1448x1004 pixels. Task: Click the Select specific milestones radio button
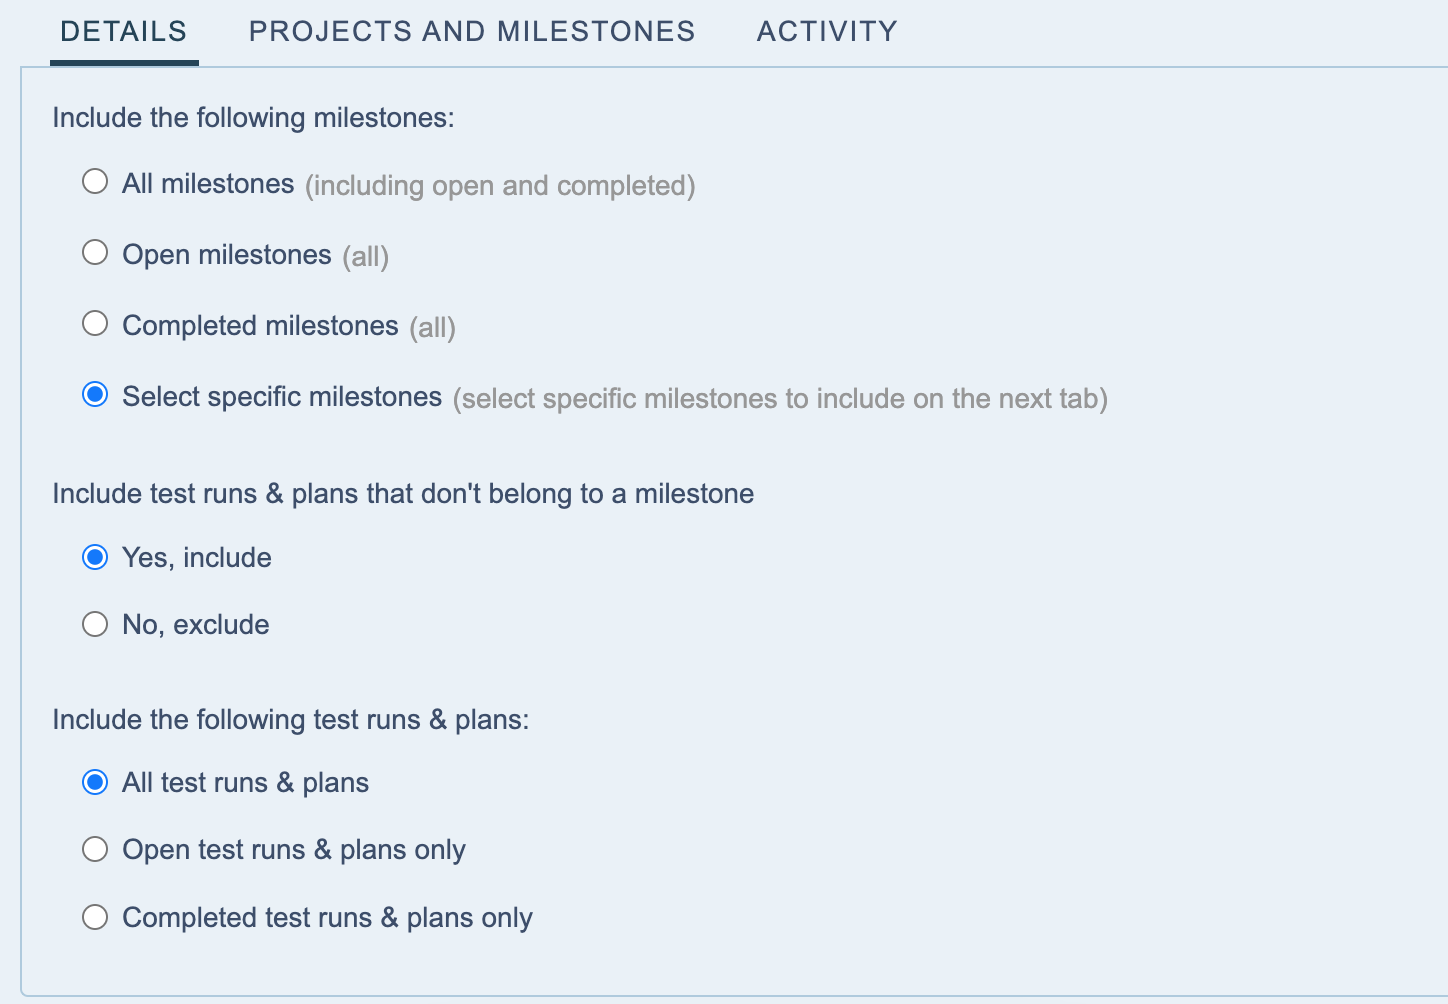point(95,395)
